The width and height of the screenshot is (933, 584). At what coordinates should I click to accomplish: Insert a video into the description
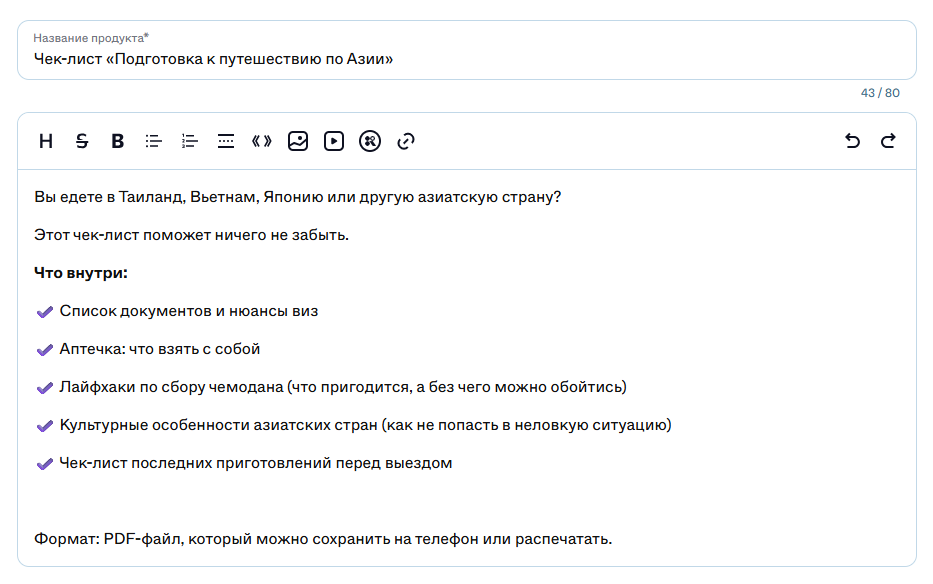(334, 141)
